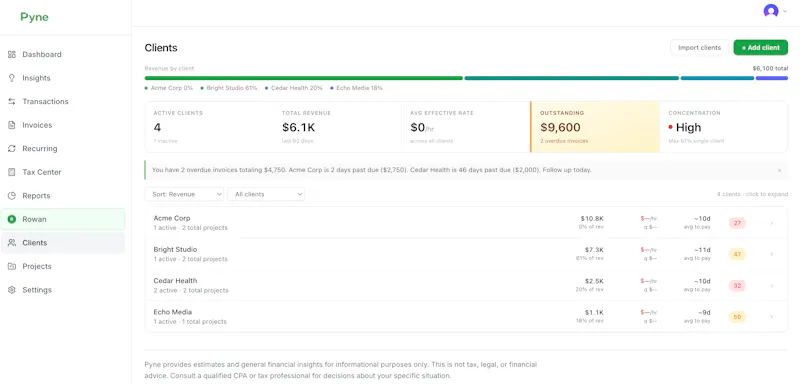Expand the Bright Studio row chevron
This screenshot has width=800, height=384.
coord(771,254)
